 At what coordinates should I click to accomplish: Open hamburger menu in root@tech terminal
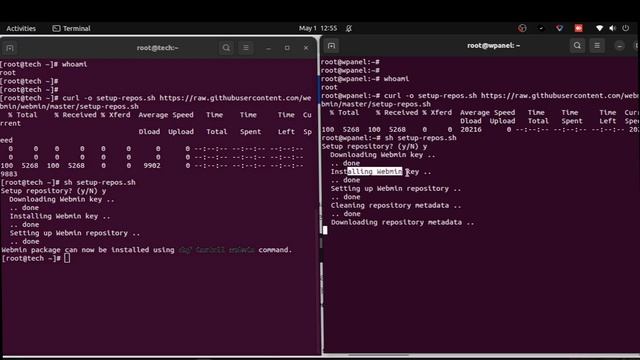coord(246,48)
